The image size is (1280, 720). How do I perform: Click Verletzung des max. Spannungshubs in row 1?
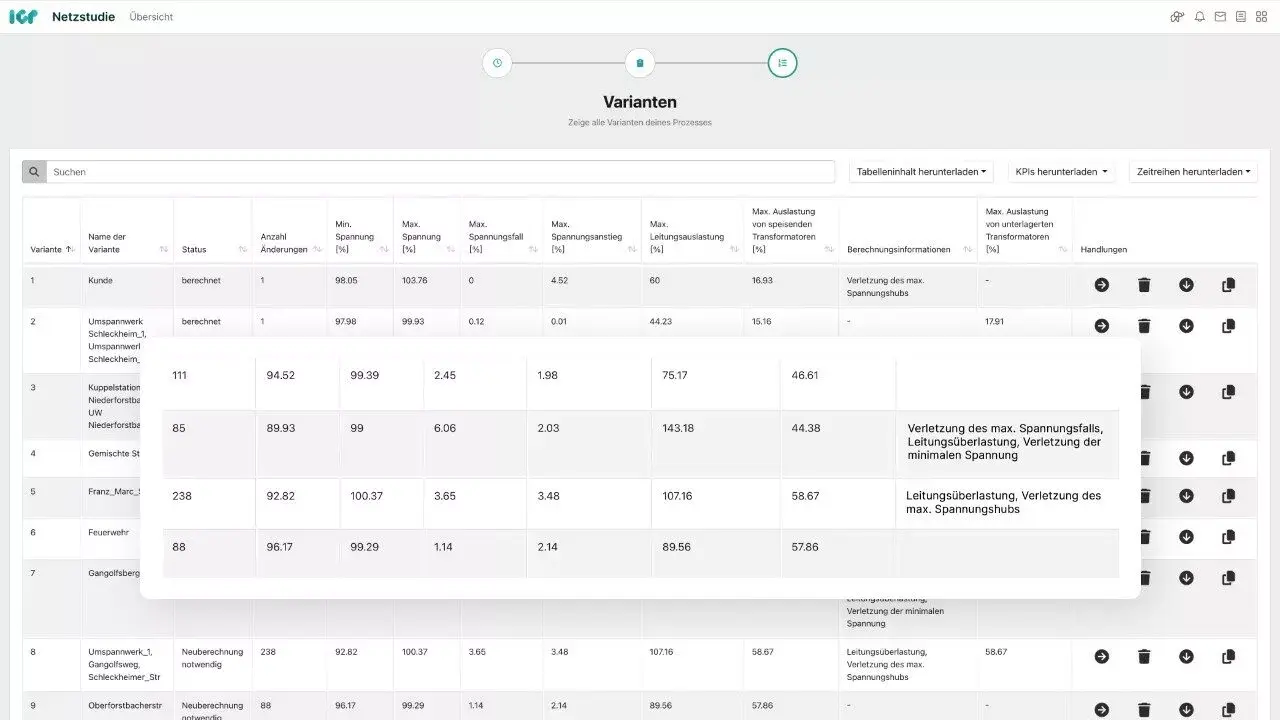tap(885, 286)
